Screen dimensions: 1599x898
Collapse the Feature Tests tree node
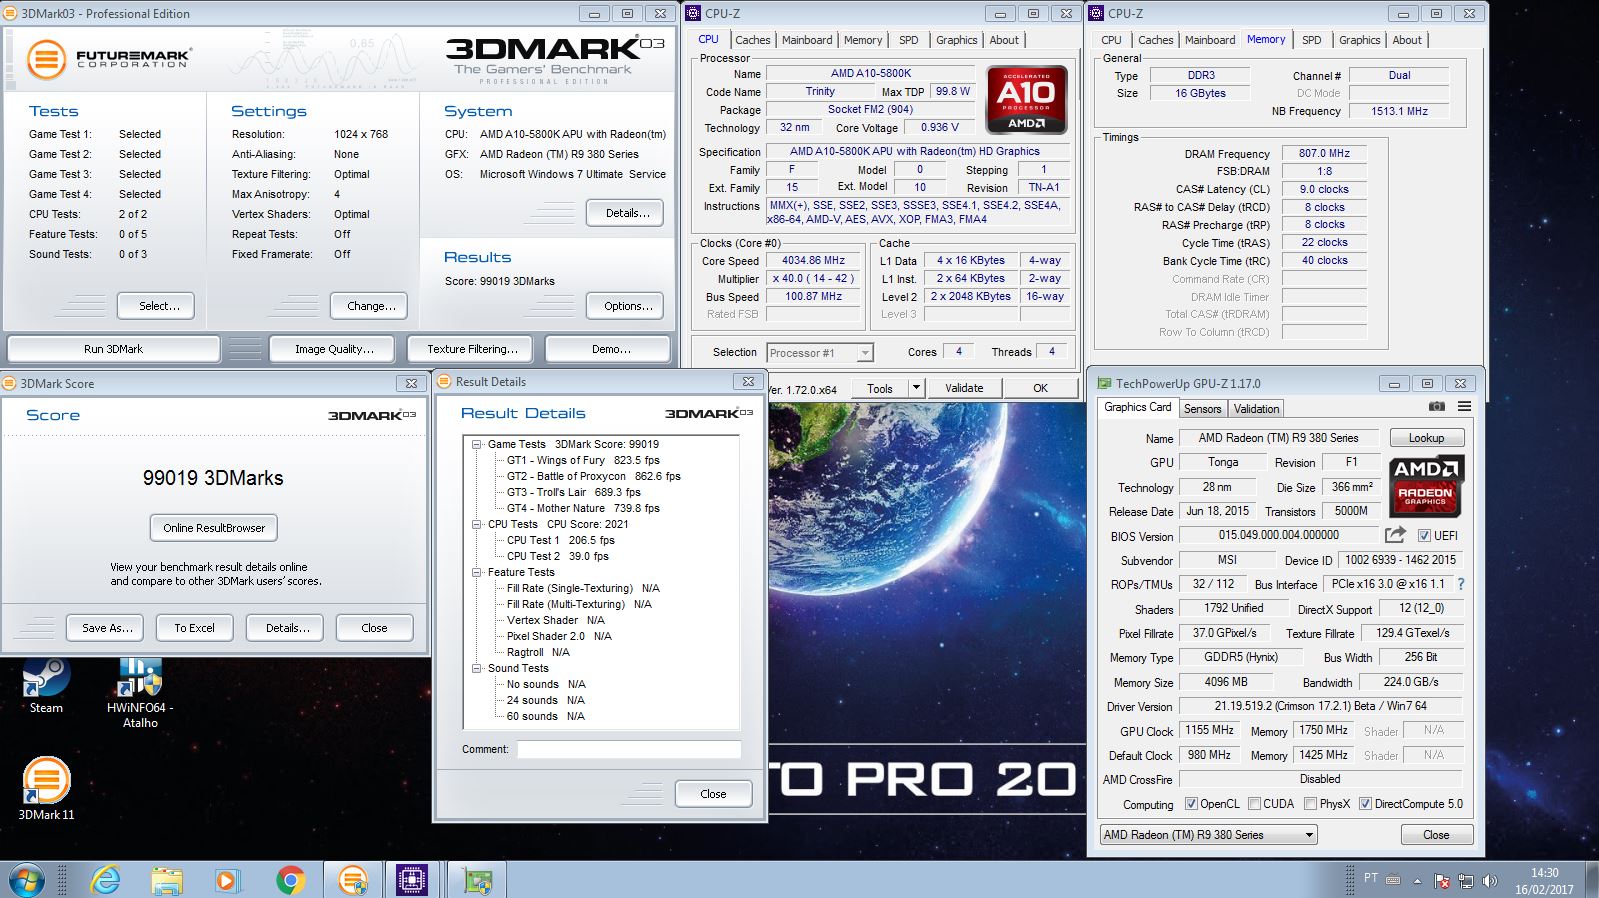click(x=477, y=572)
